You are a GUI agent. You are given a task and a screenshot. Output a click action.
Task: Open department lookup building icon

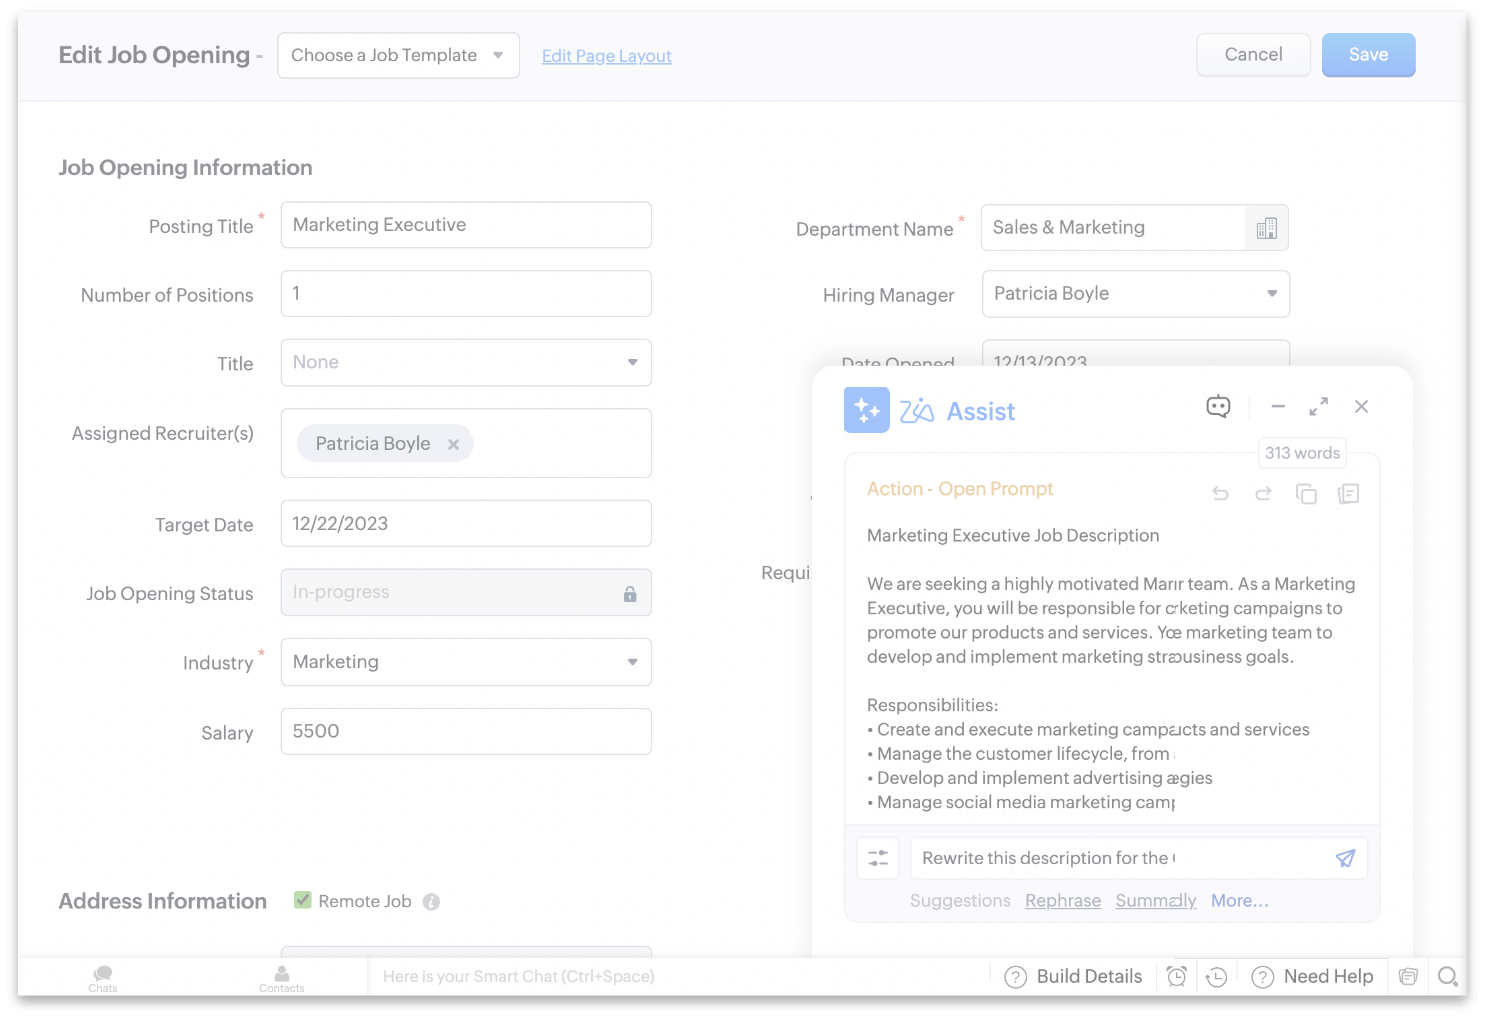[x=1266, y=228]
